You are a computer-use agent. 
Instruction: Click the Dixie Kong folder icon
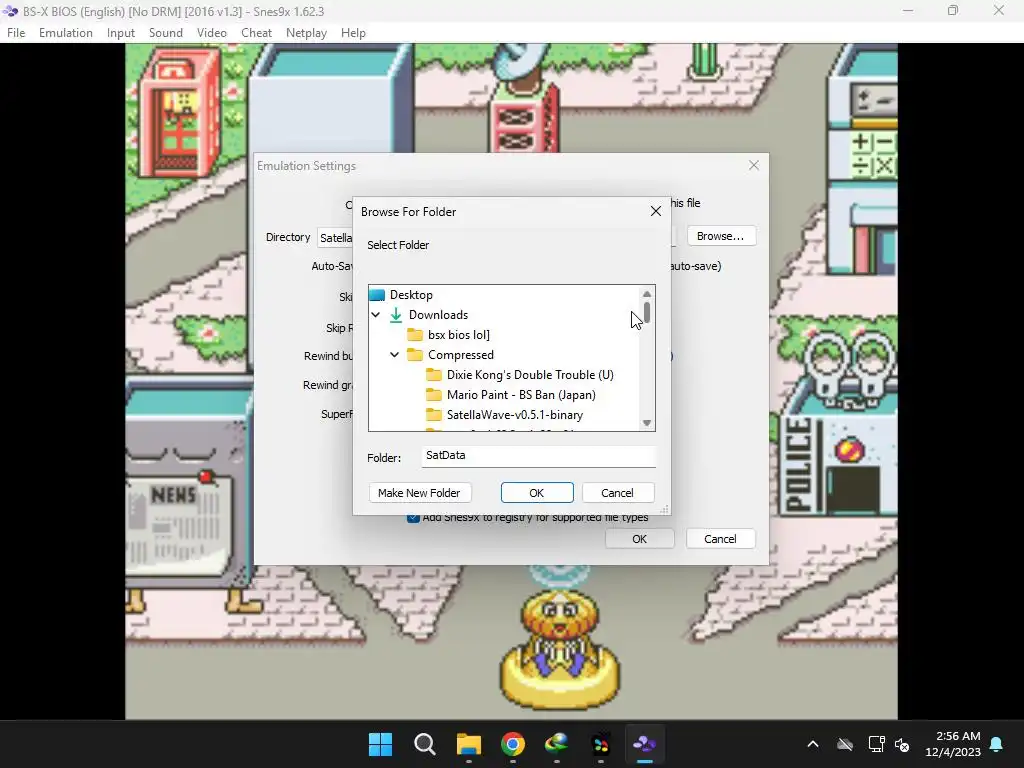coord(434,375)
